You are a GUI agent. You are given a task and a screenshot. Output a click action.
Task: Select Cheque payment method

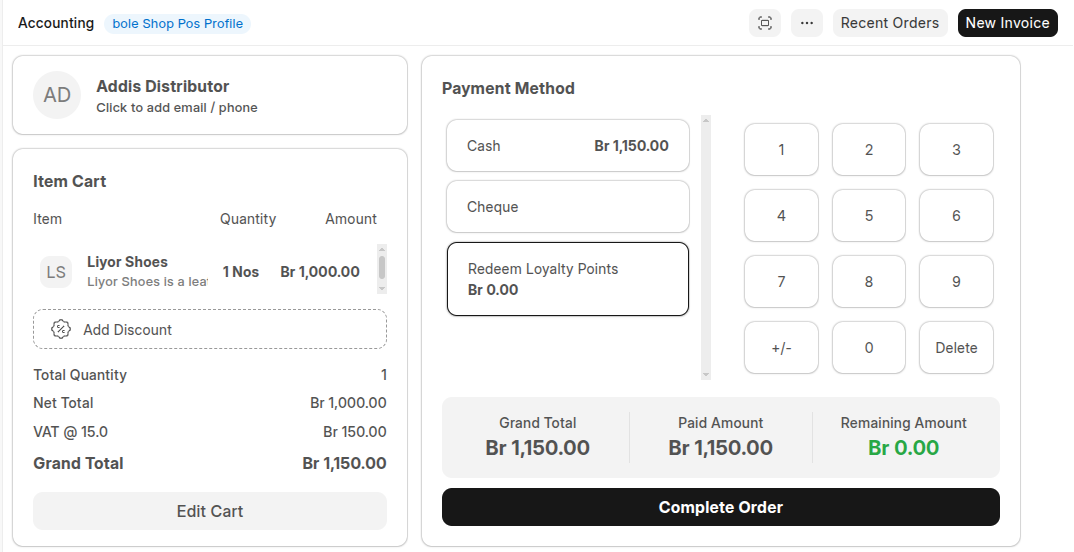click(x=567, y=207)
